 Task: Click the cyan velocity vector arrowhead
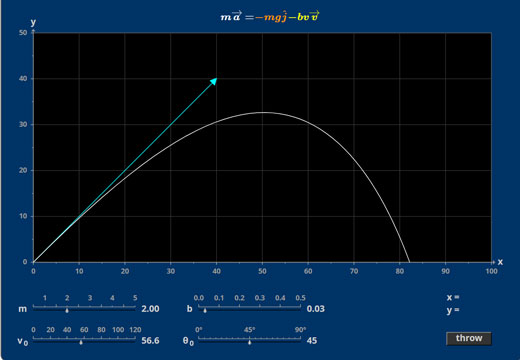214,81
